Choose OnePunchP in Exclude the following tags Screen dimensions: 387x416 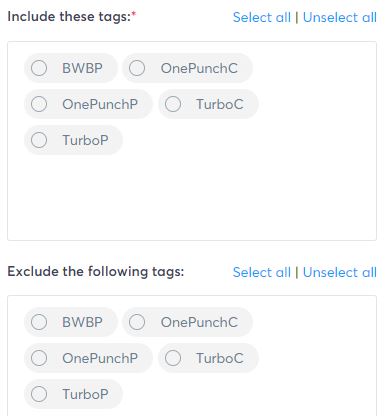click(39, 358)
